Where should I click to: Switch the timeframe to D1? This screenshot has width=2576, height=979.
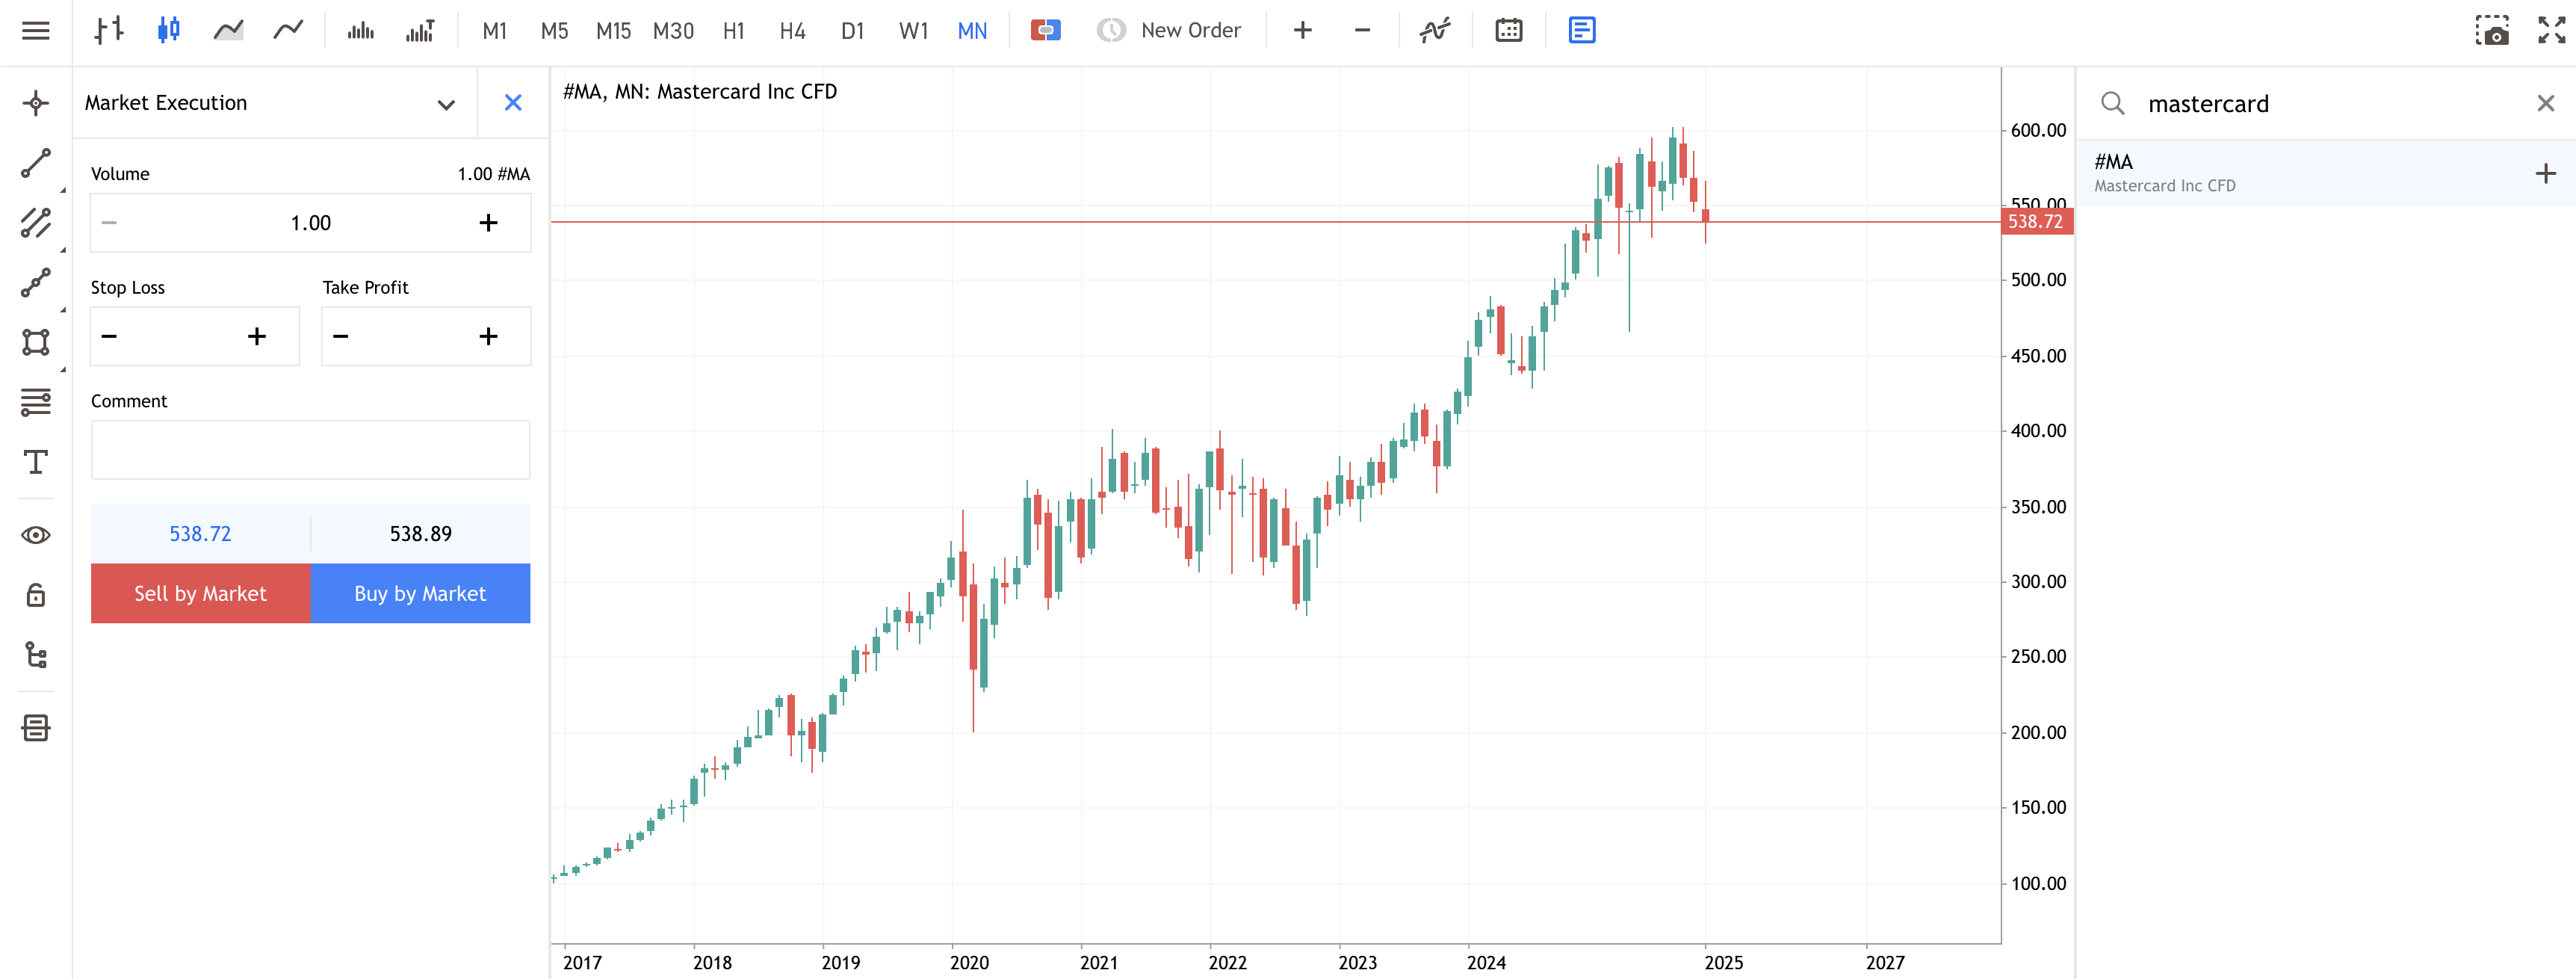[853, 30]
